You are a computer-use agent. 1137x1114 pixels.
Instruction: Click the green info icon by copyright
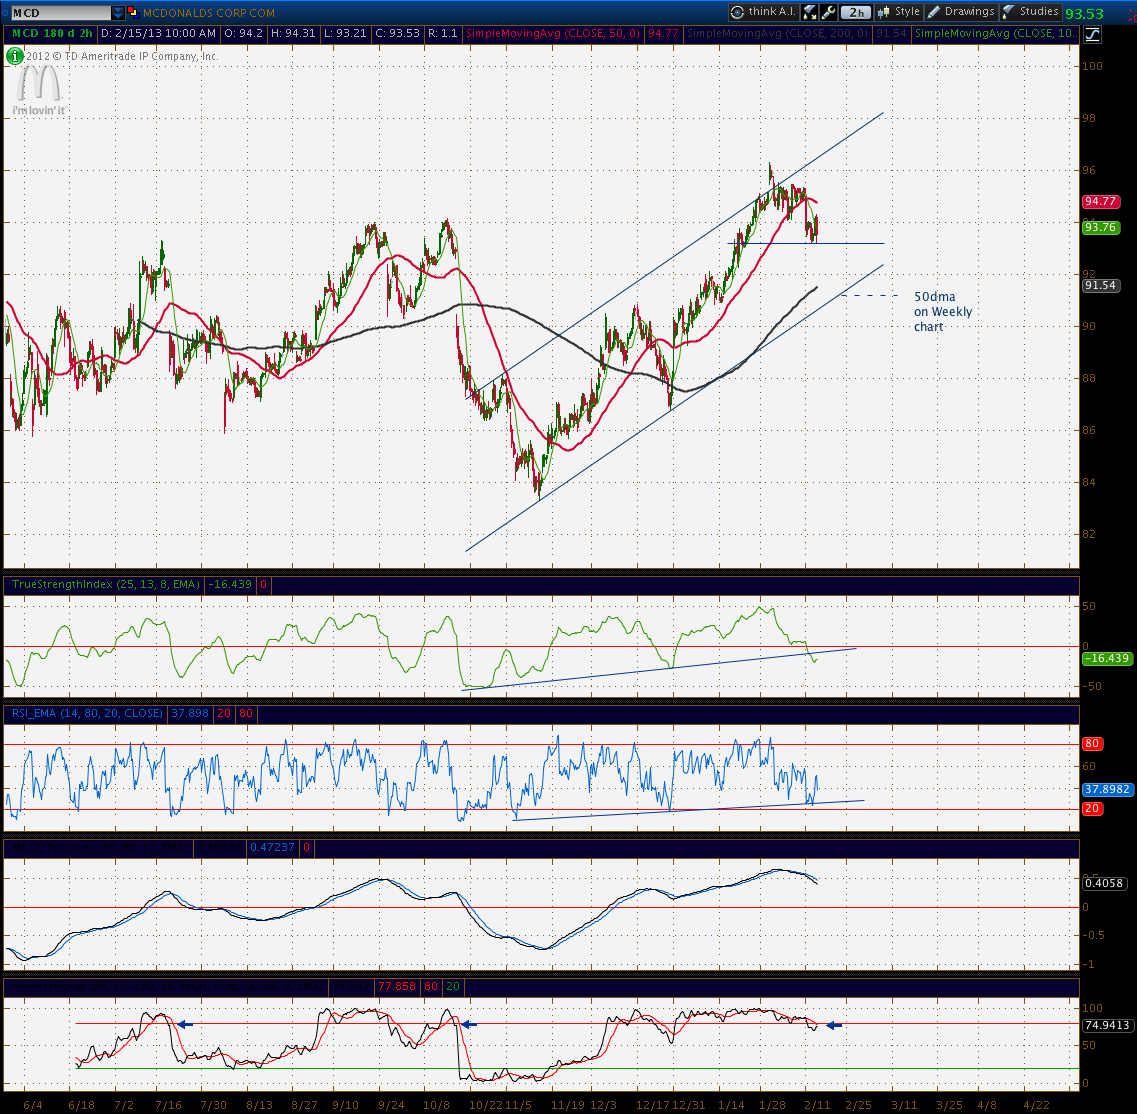[15, 56]
